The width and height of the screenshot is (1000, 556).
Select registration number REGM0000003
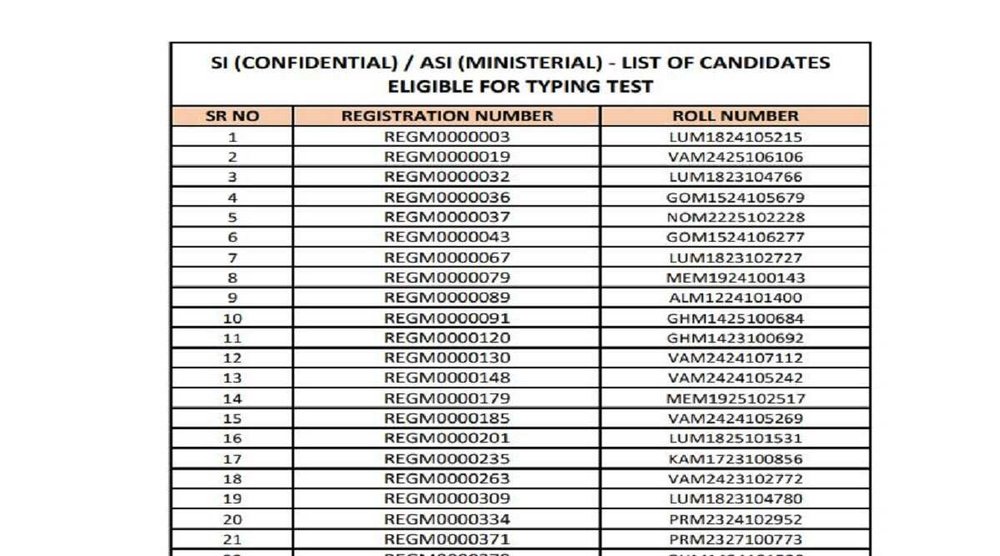[x=447, y=137]
